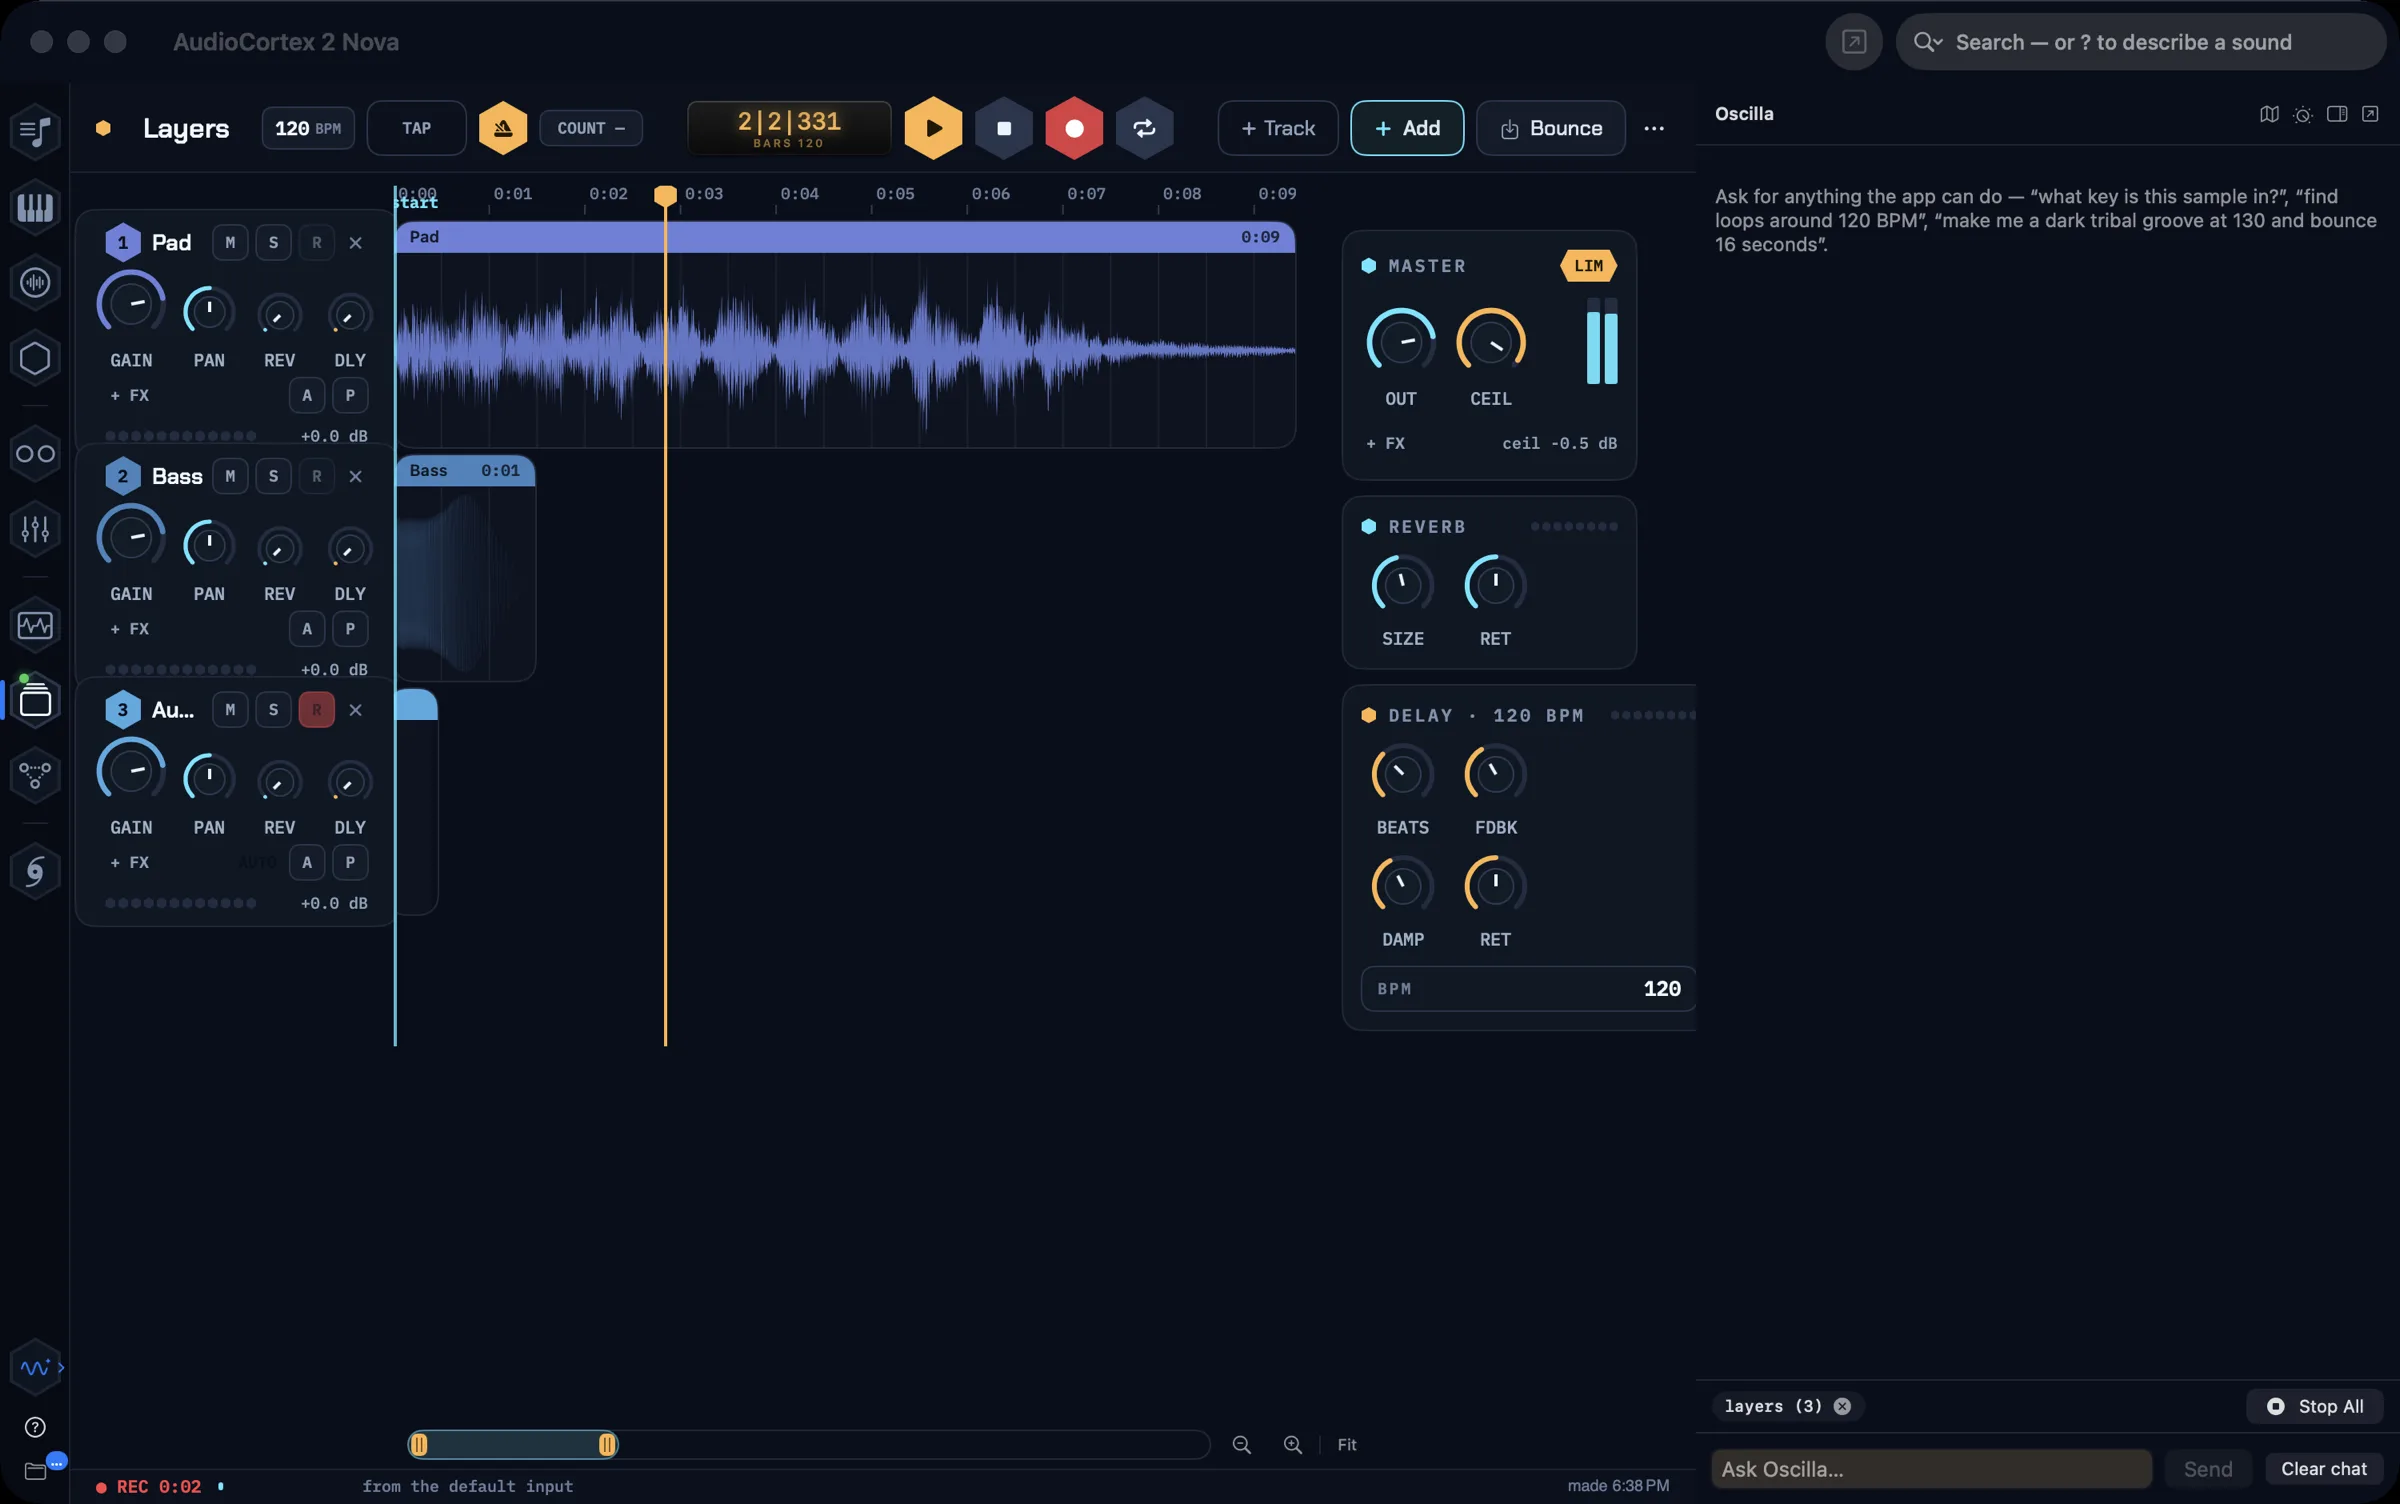Open the node graph sidebar icon

tap(35, 775)
